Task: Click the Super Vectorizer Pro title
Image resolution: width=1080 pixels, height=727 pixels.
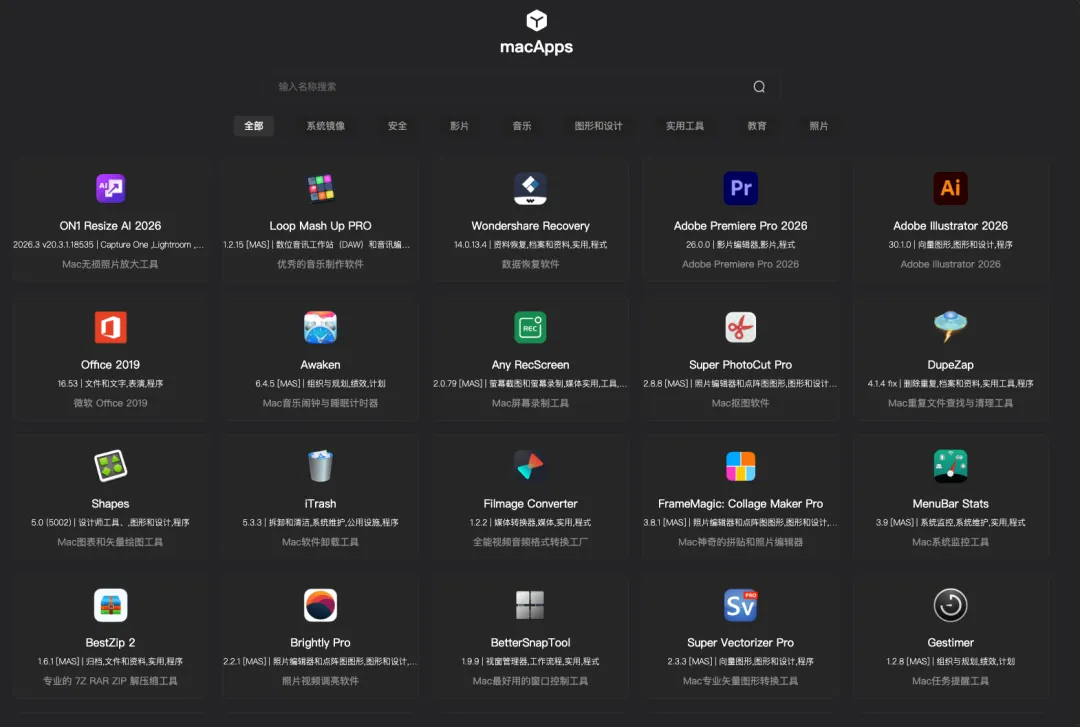Action: (x=740, y=642)
